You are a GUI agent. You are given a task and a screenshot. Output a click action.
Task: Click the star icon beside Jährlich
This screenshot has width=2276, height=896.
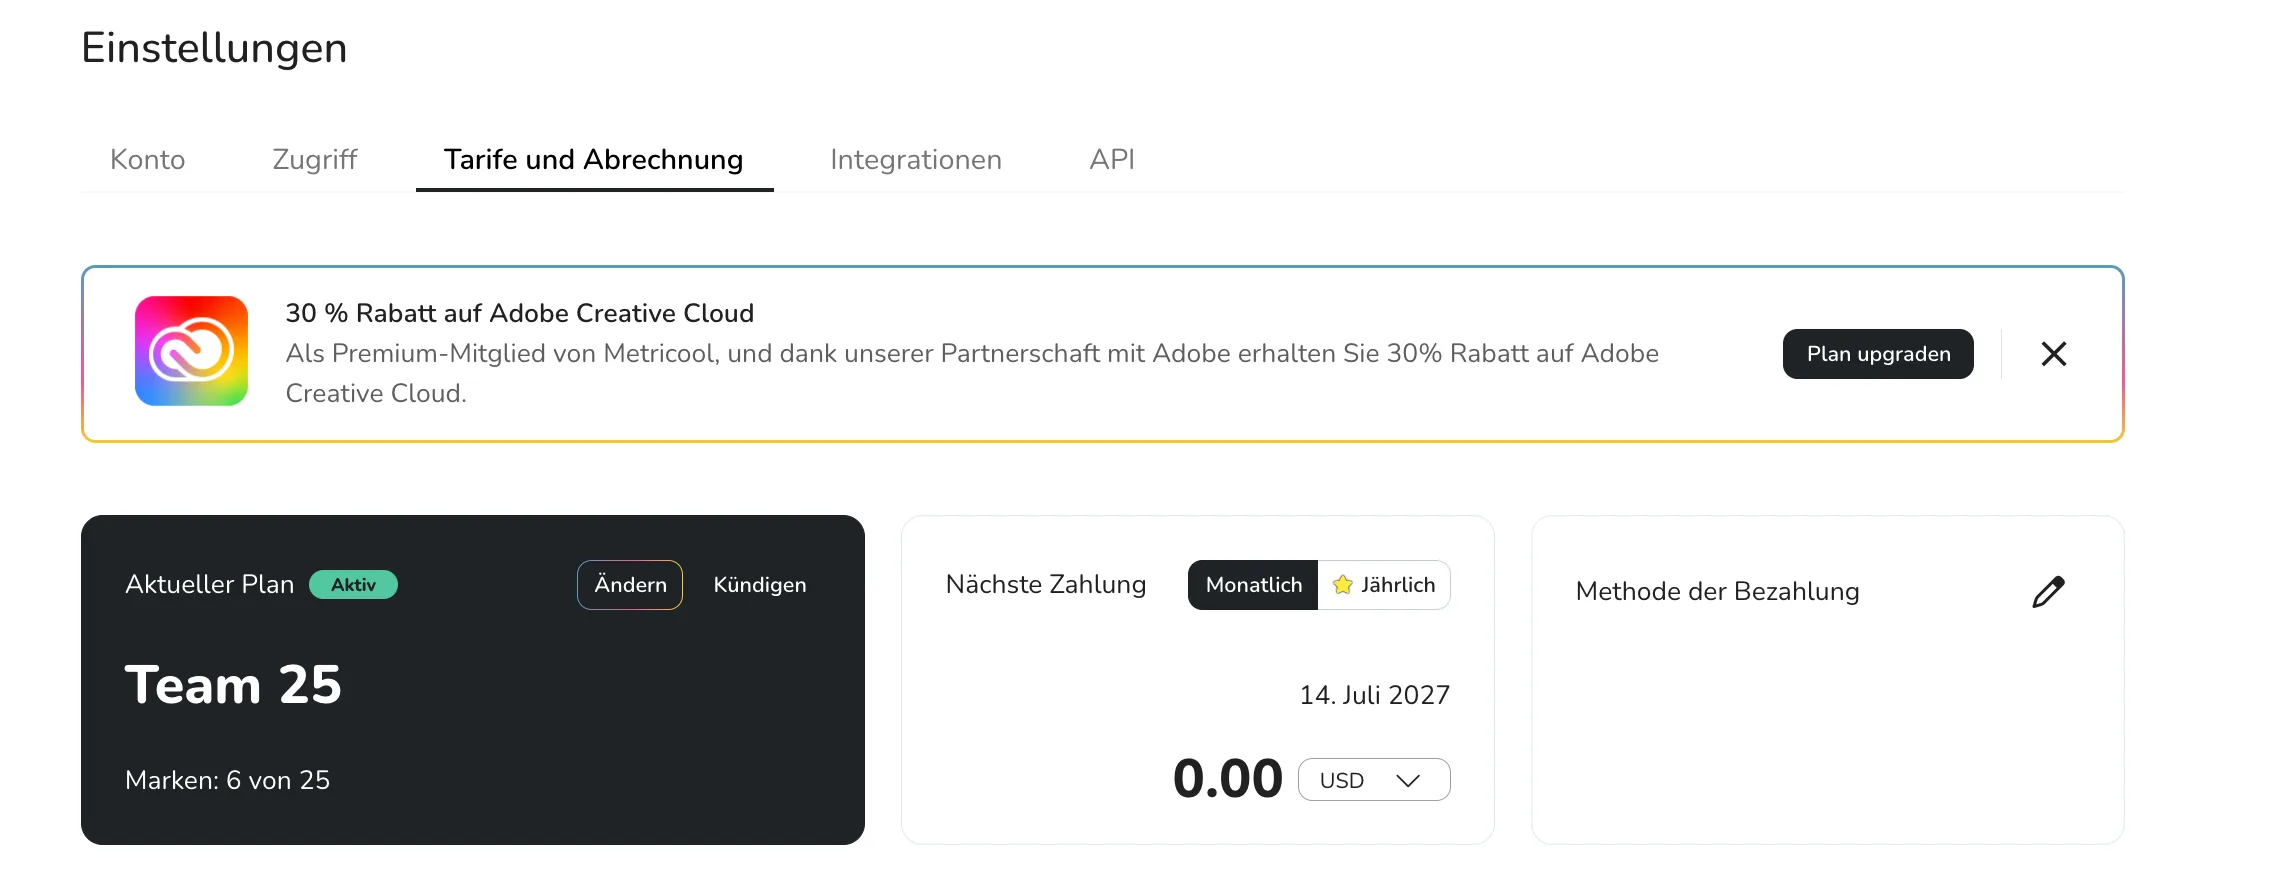tap(1342, 585)
